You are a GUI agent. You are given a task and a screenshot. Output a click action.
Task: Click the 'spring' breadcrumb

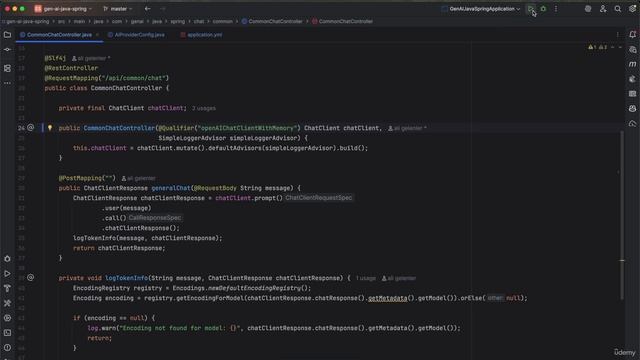tap(178, 21)
